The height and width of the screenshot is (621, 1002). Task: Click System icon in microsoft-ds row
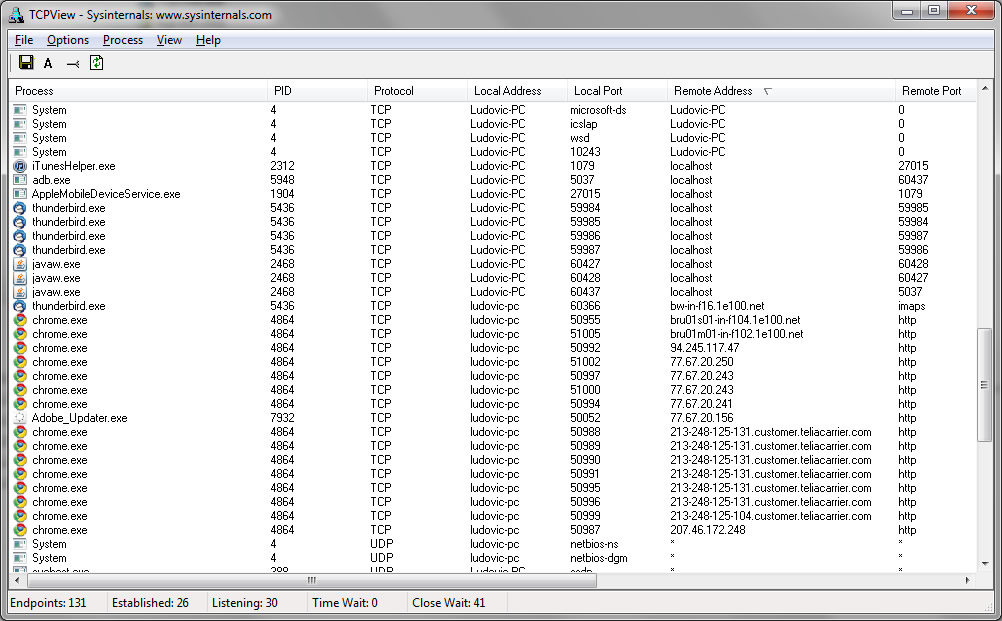click(x=20, y=110)
